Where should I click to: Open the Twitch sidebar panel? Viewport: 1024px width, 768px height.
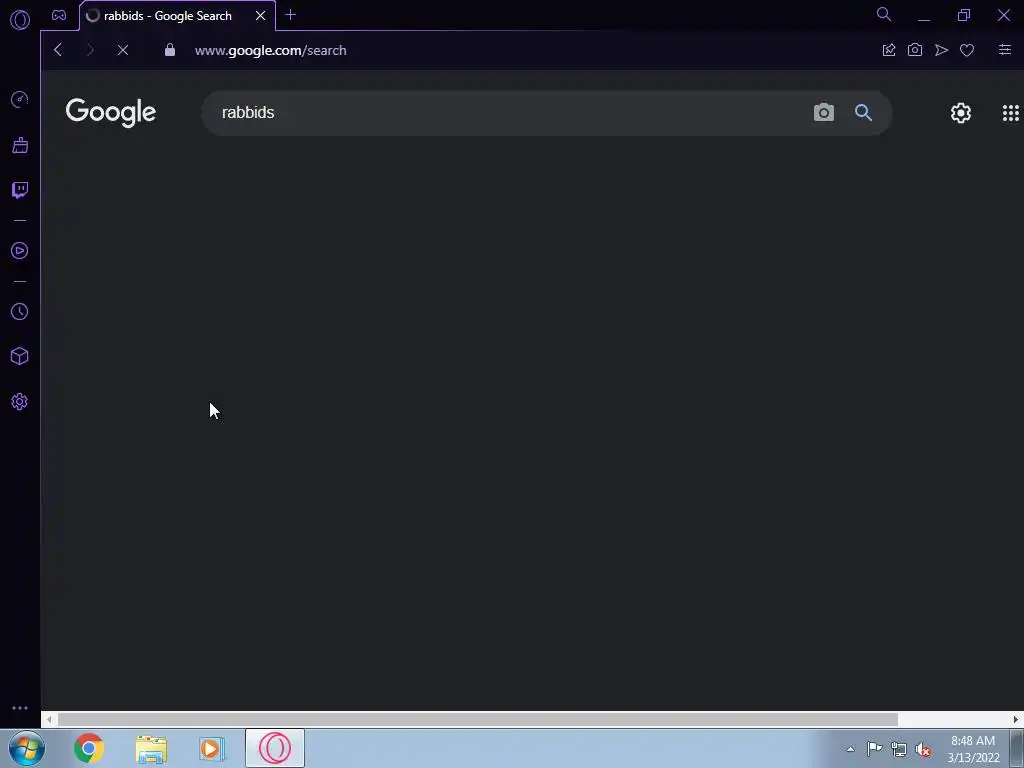(20, 190)
